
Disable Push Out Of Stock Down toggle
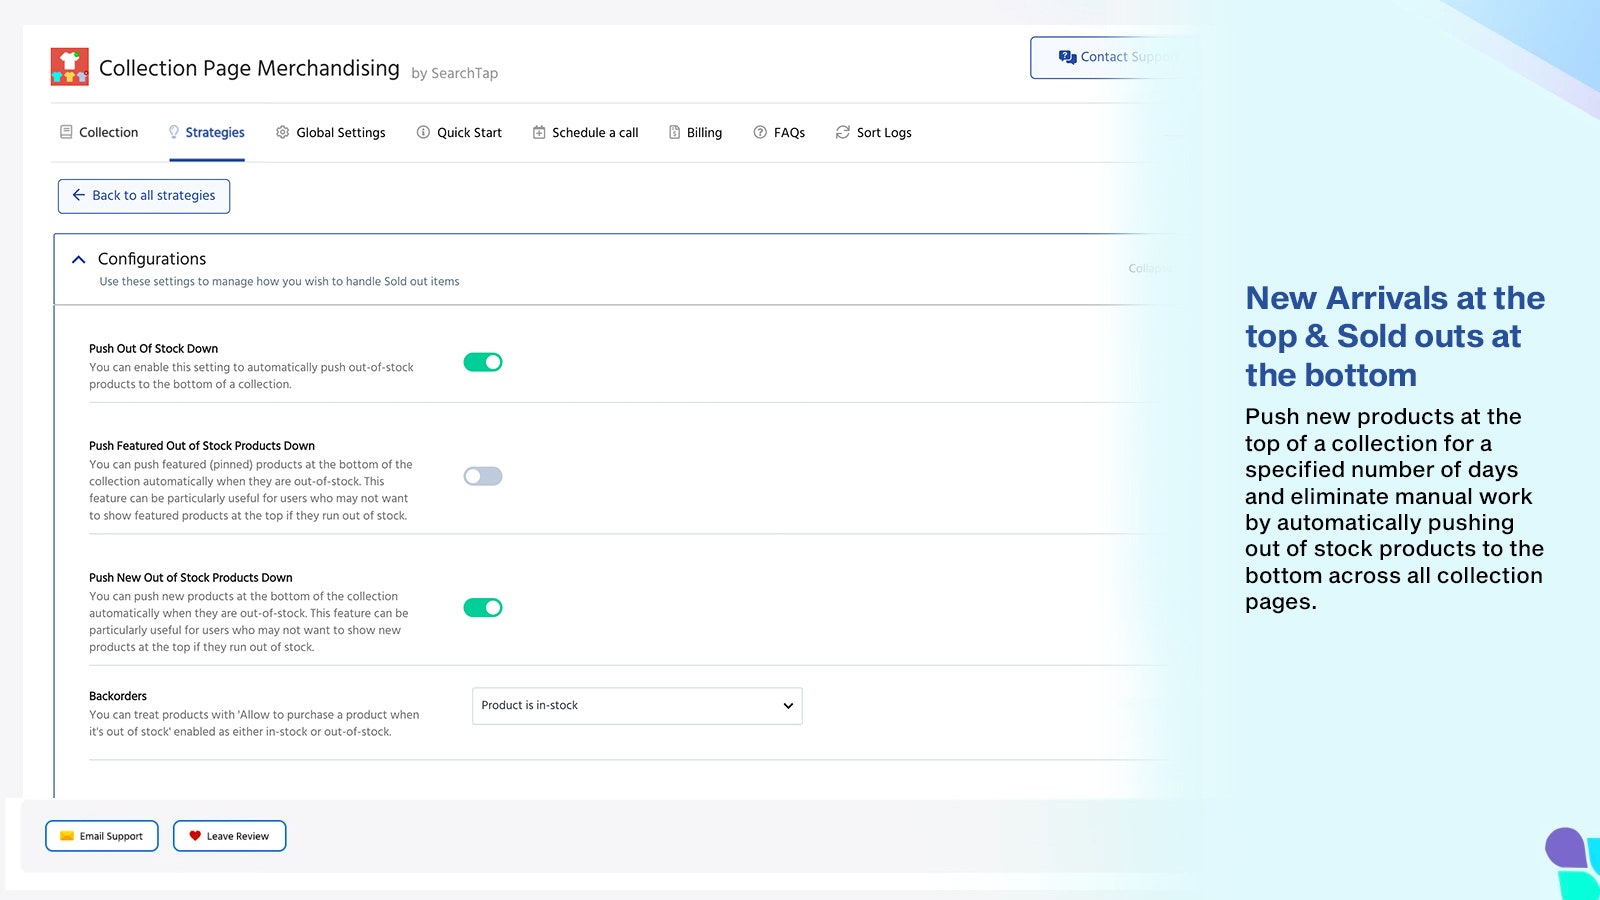pyautogui.click(x=483, y=362)
